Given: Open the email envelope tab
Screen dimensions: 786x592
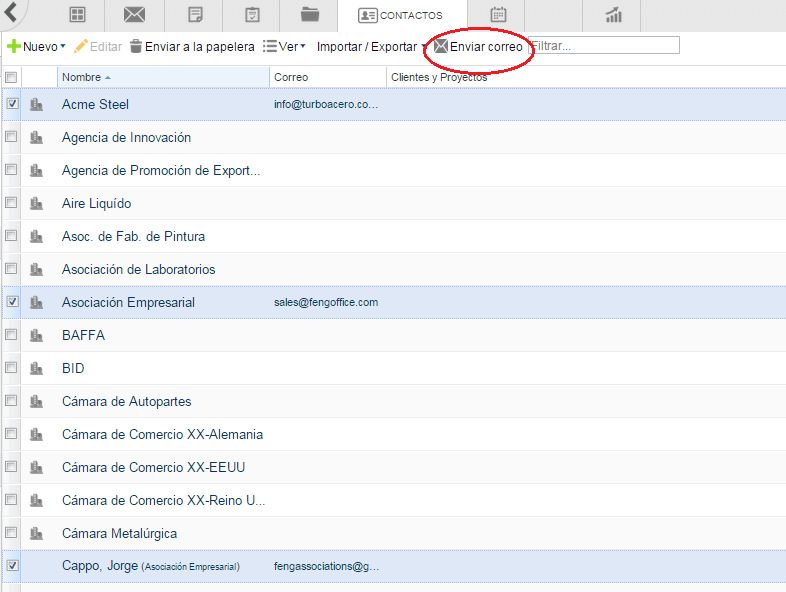Looking at the screenshot, I should click(134, 15).
